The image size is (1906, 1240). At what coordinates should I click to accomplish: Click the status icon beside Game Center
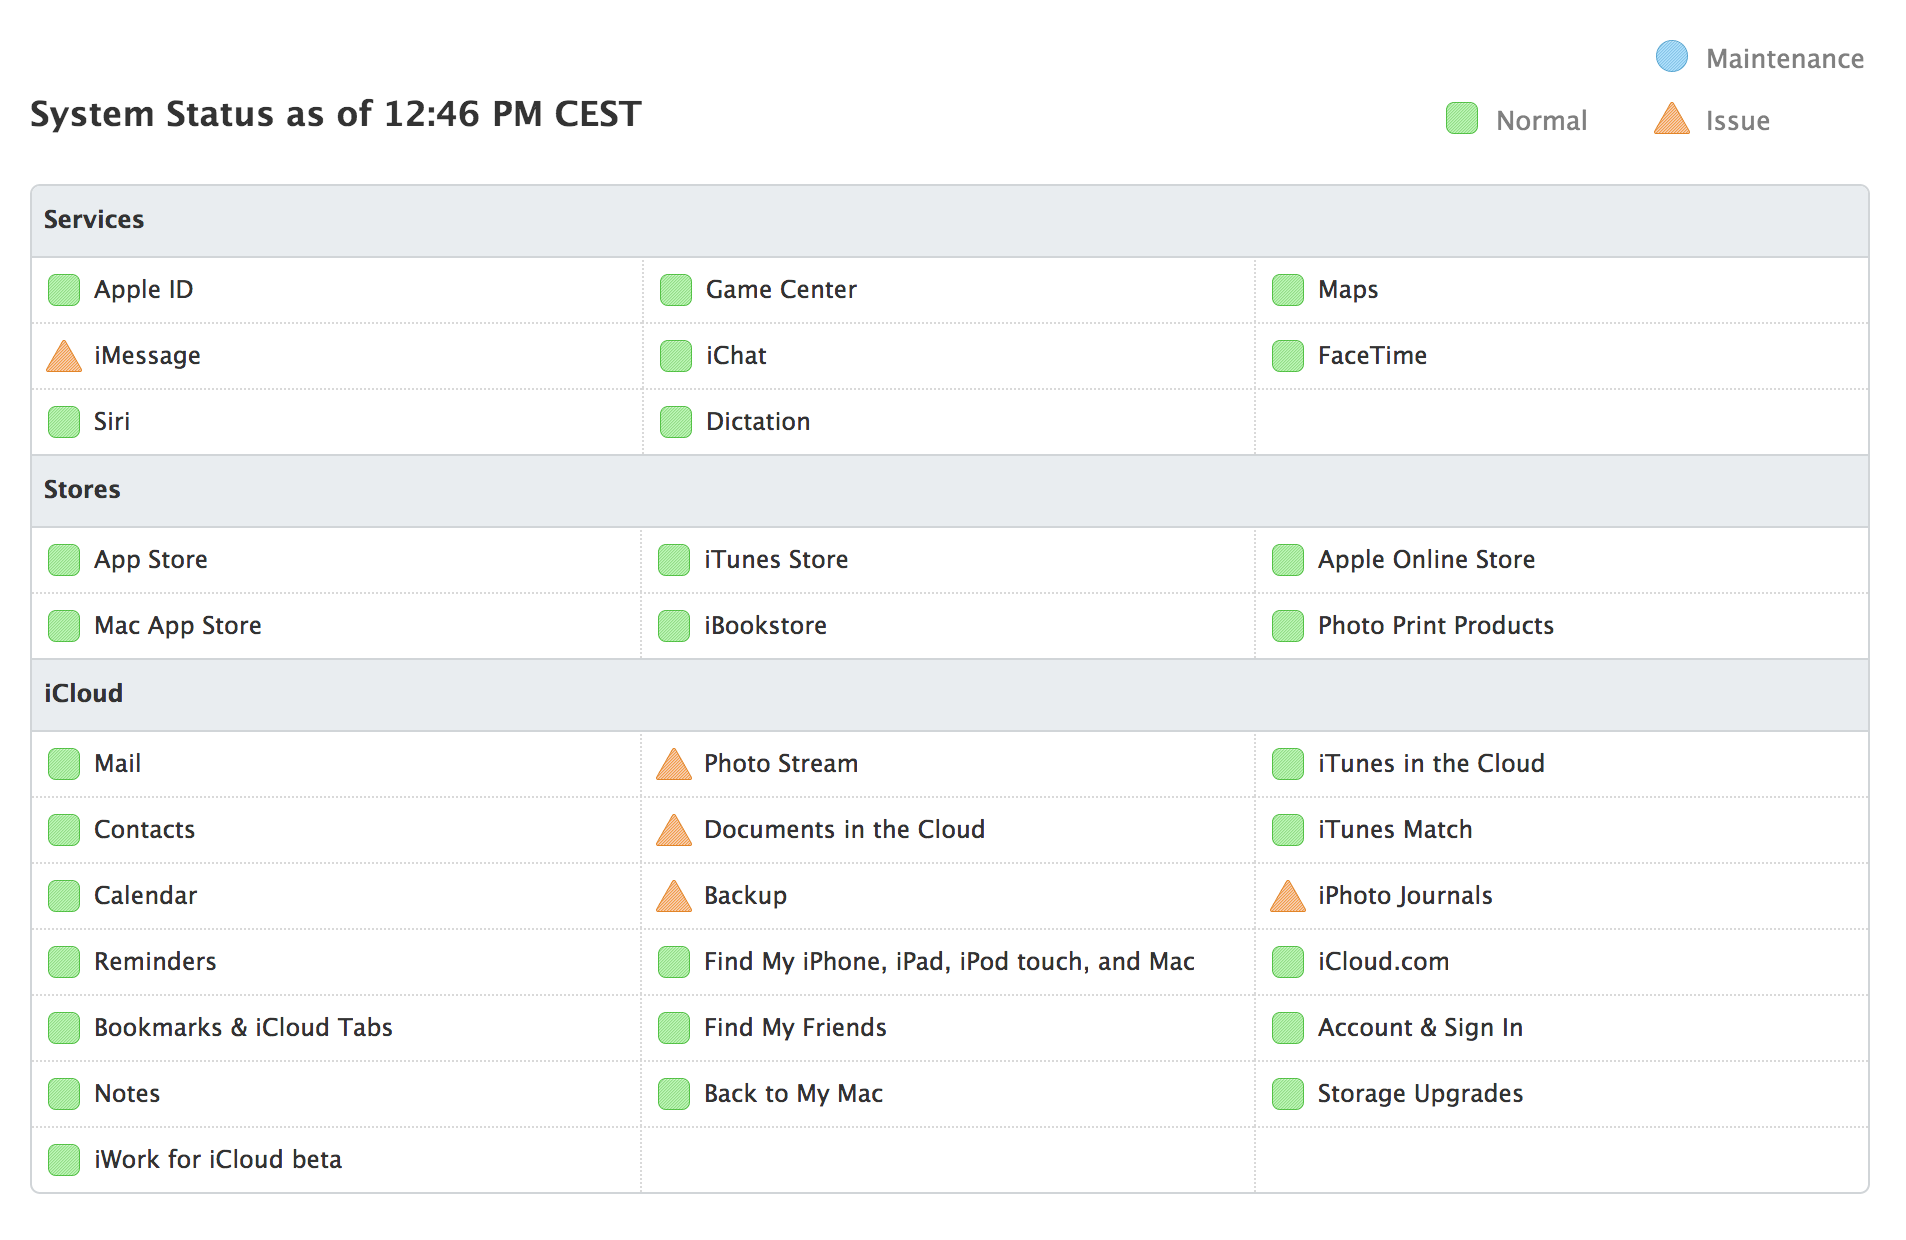(x=676, y=290)
